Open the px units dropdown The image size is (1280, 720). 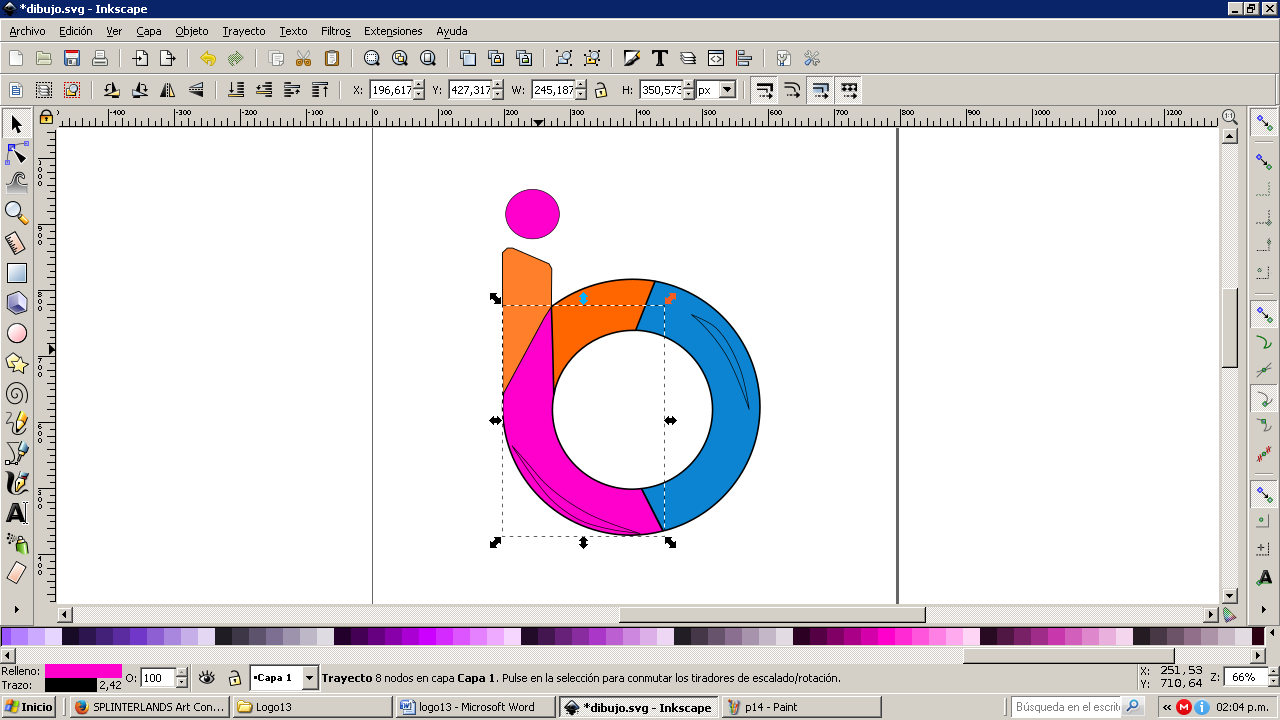(727, 90)
